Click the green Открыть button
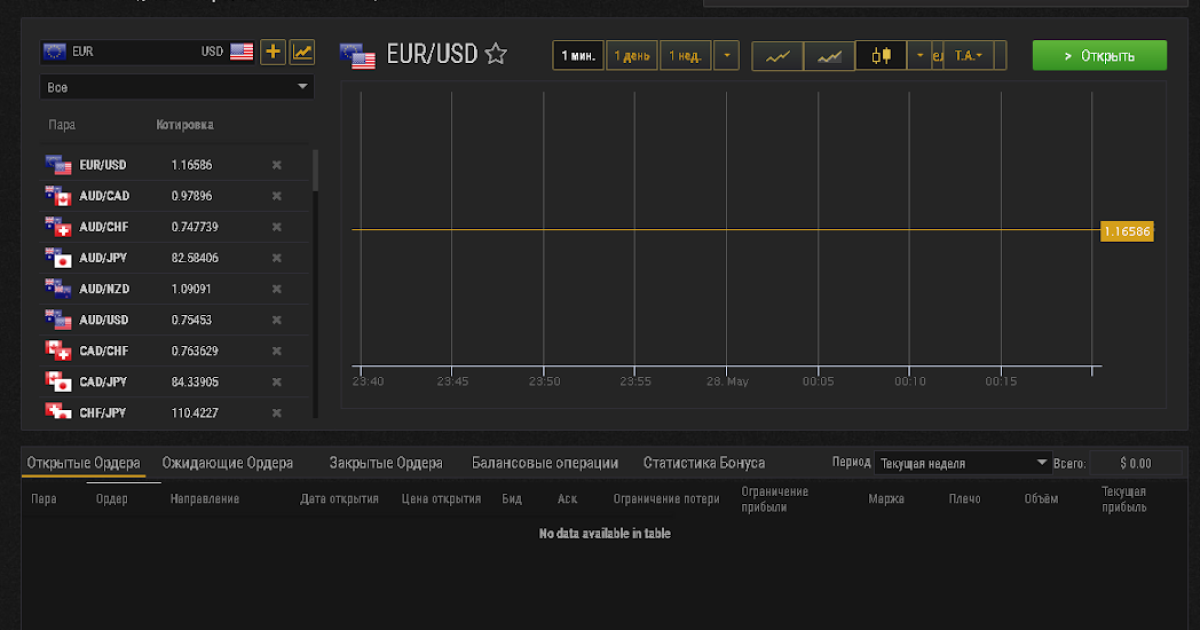The width and height of the screenshot is (1200, 630). [1099, 55]
